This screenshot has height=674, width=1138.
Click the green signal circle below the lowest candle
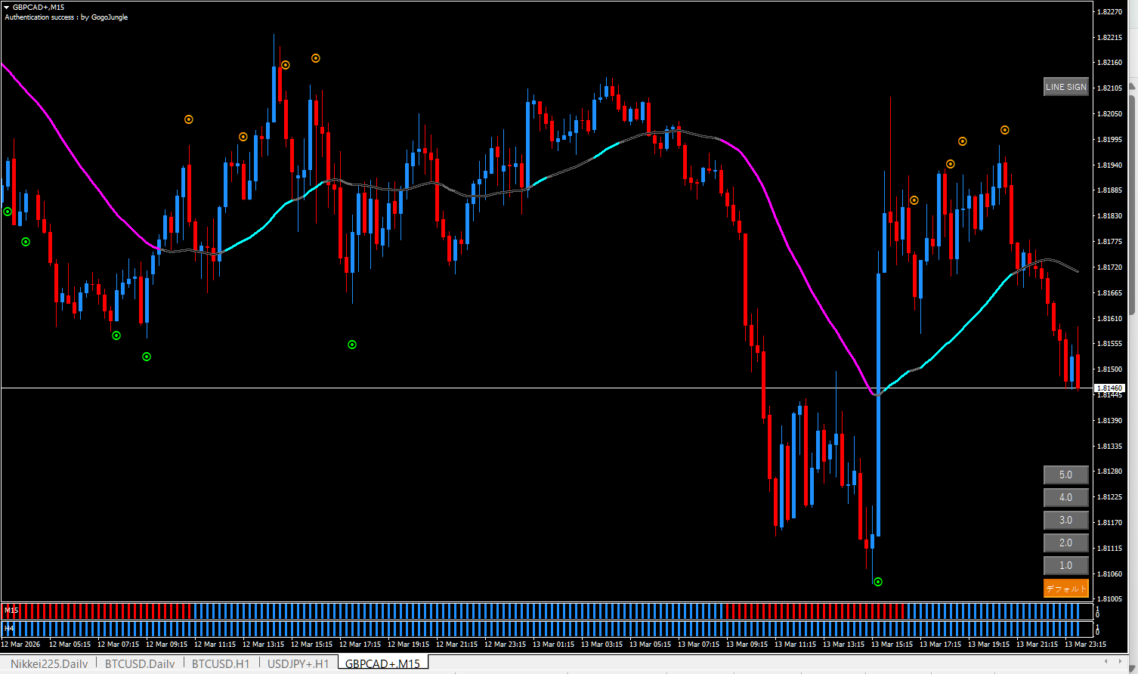pyautogui.click(x=877, y=581)
